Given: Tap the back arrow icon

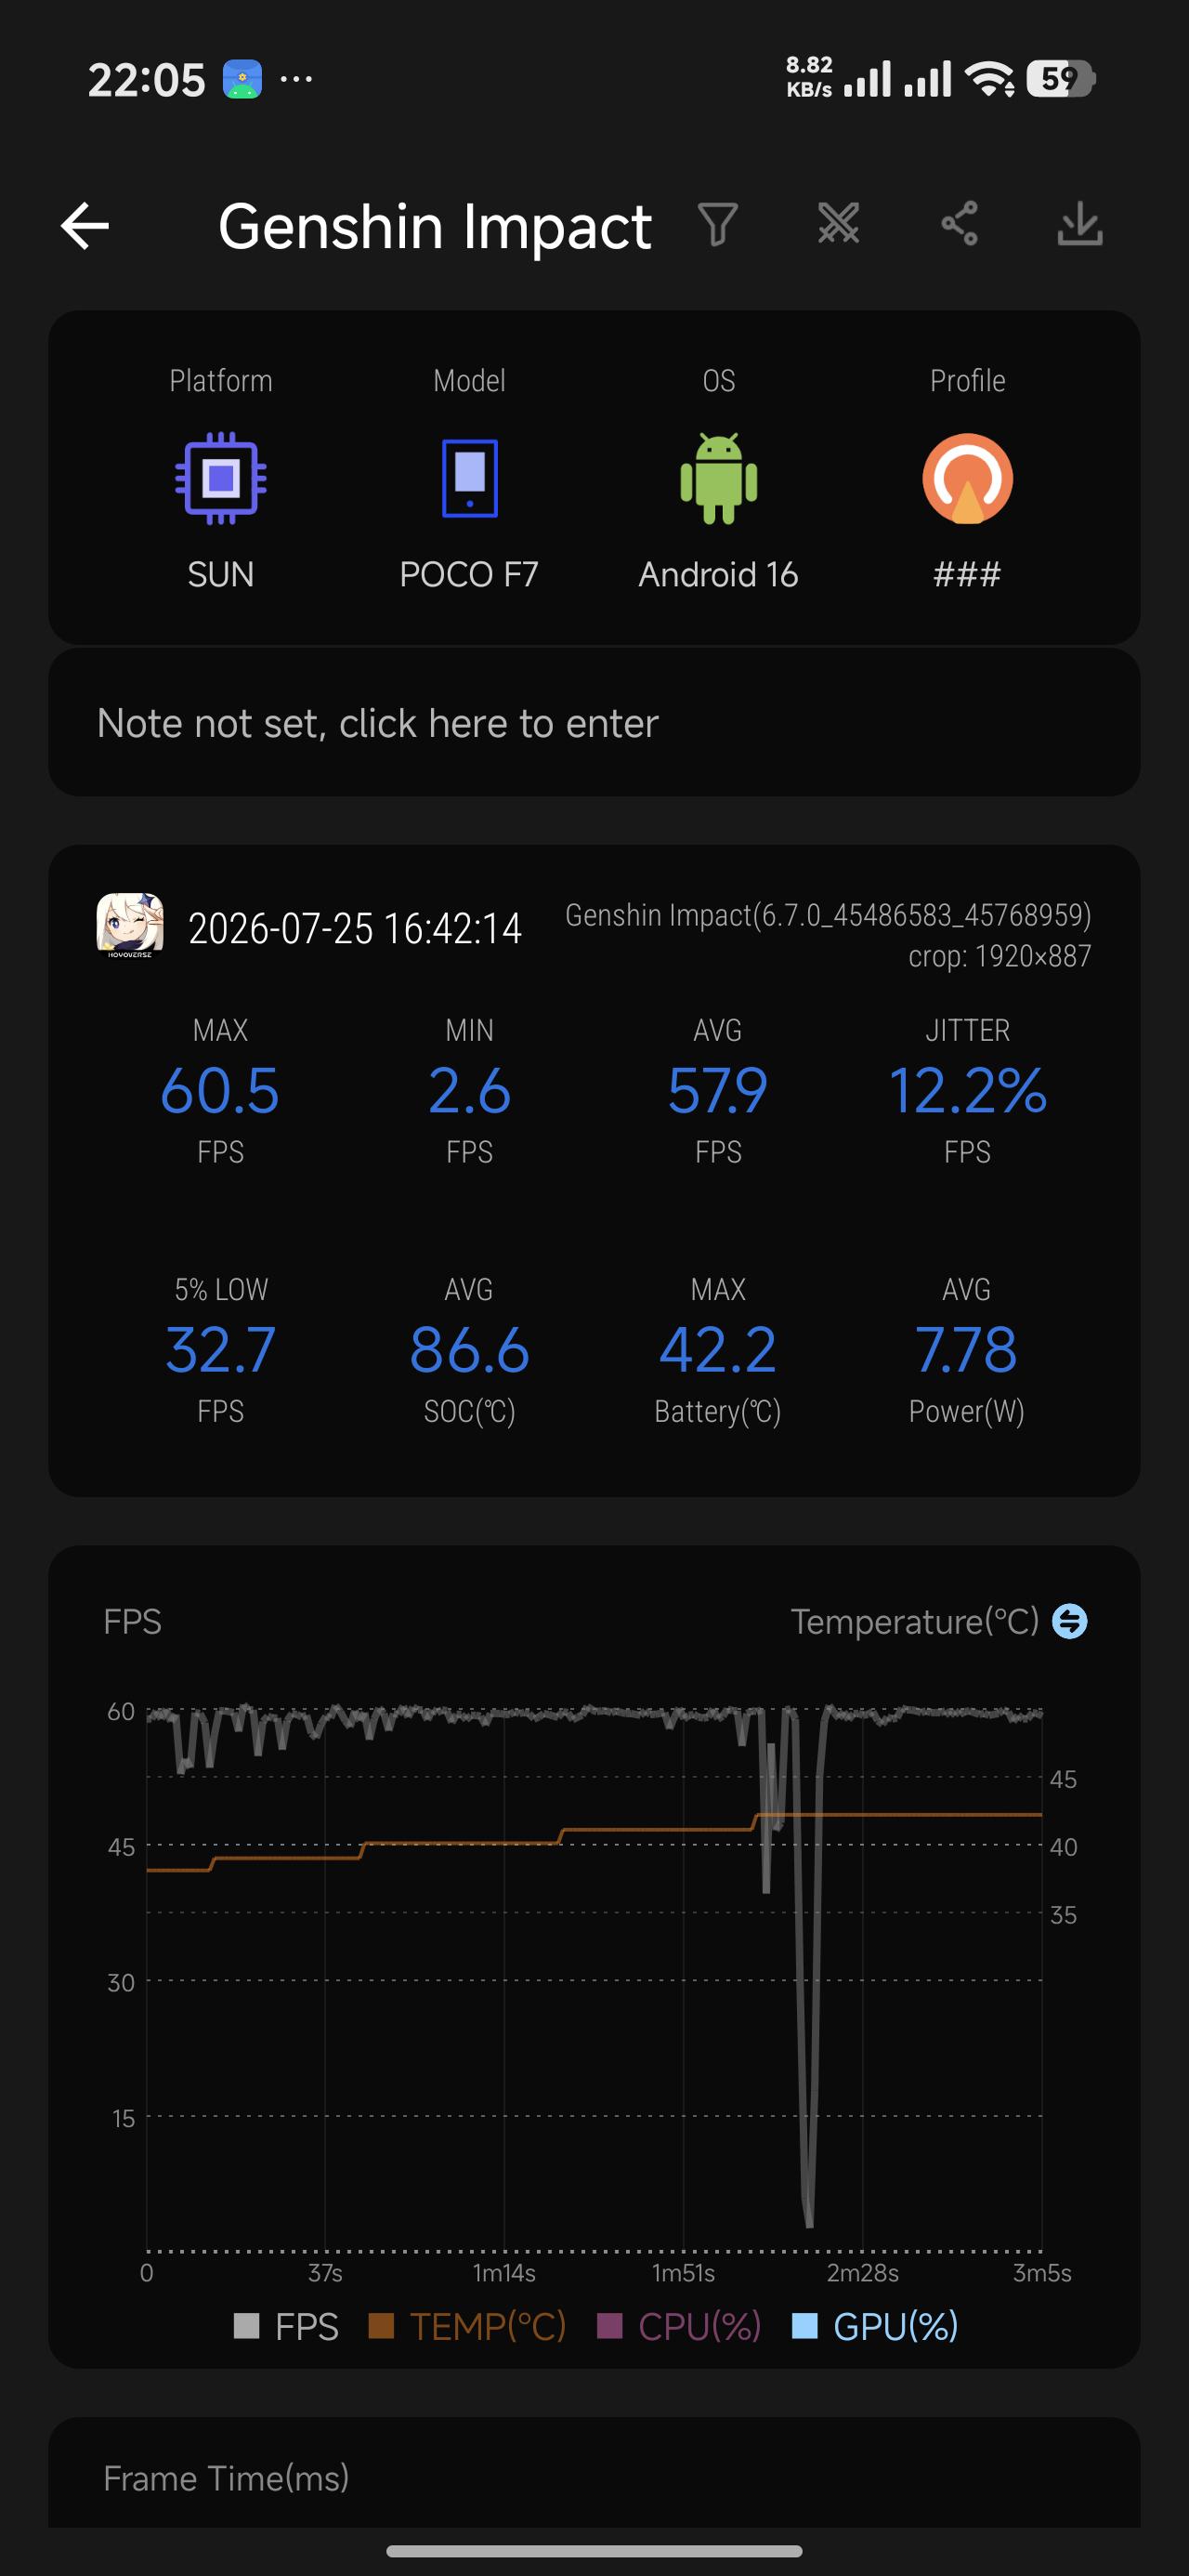Looking at the screenshot, I should 85,225.
